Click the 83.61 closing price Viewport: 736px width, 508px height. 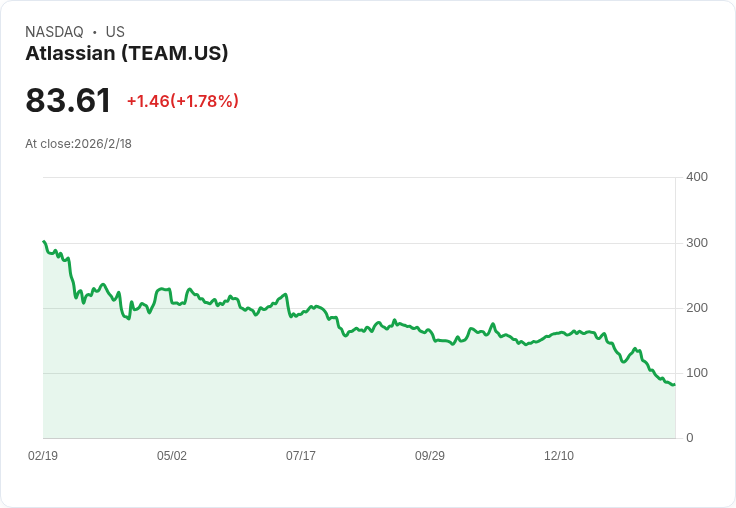point(68,101)
